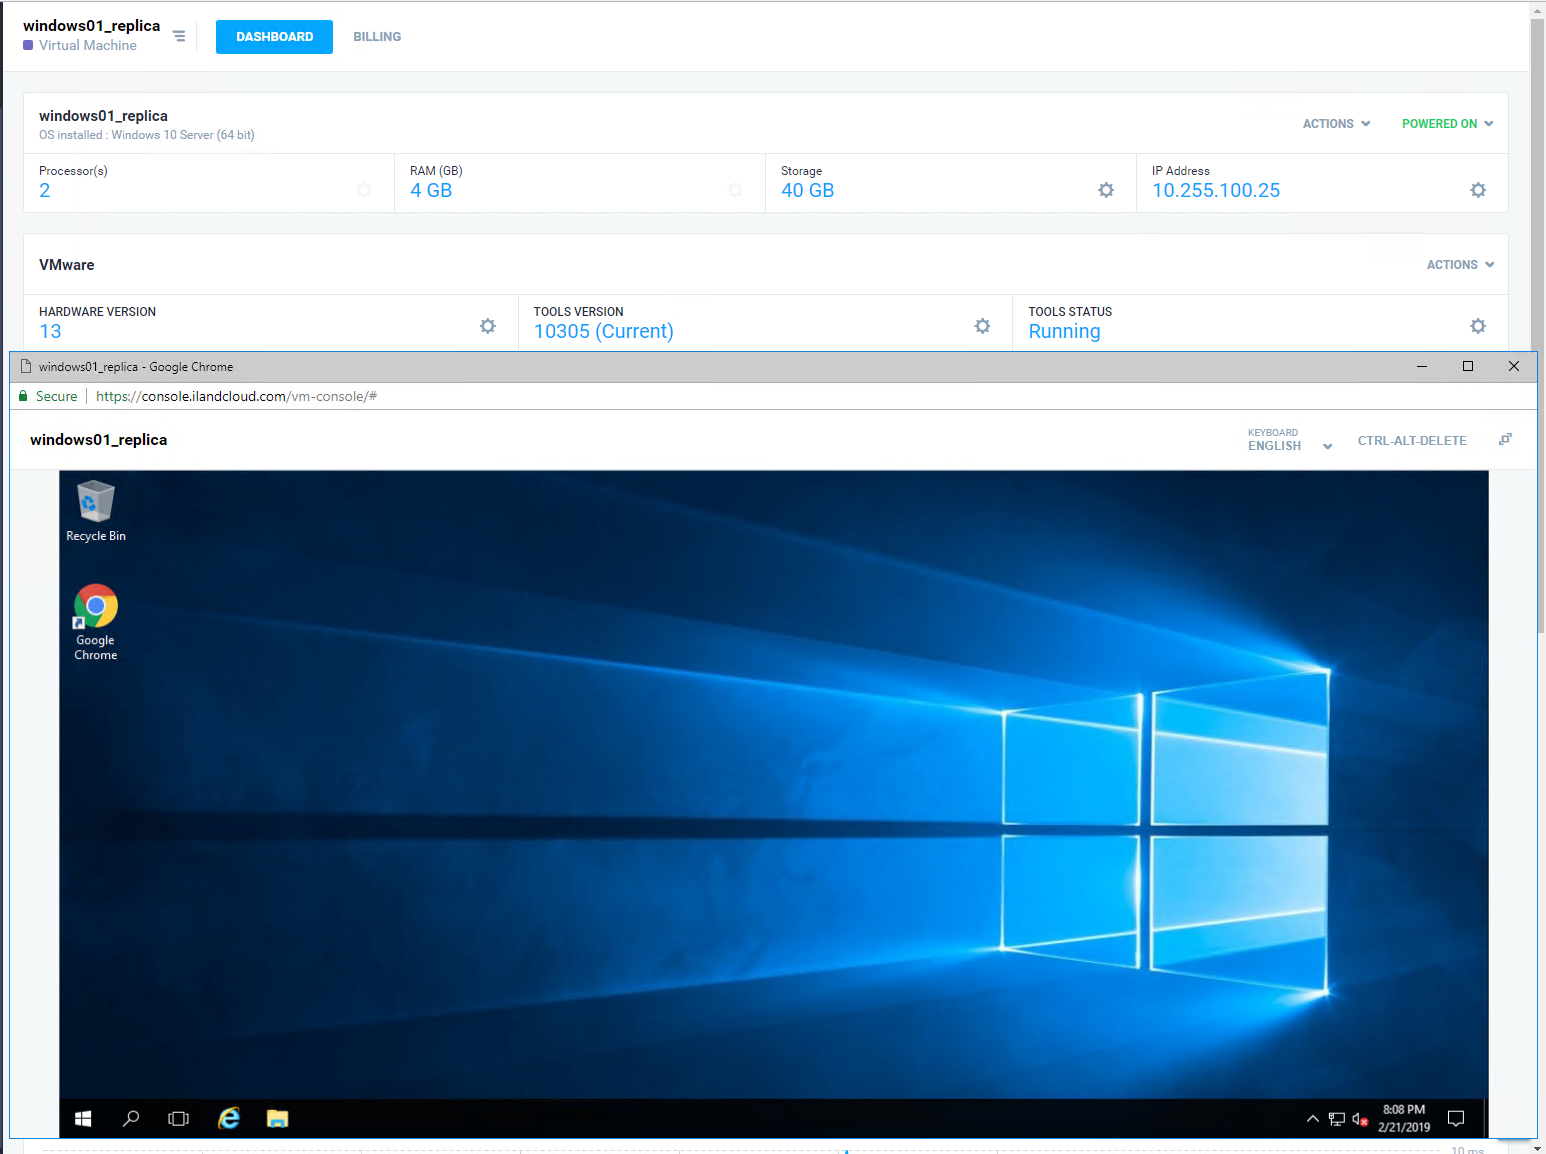Click the Tools Status gear icon
Viewport: 1546px width, 1154px height.
tap(1477, 326)
